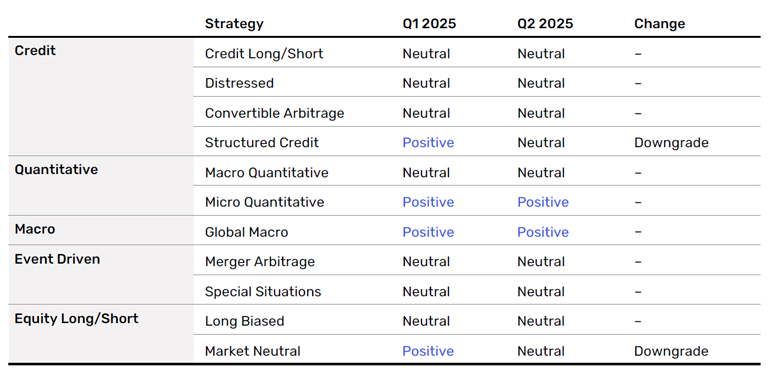Click the Distressed strategy cell
Viewport: 770px width, 370px height.
239,83
